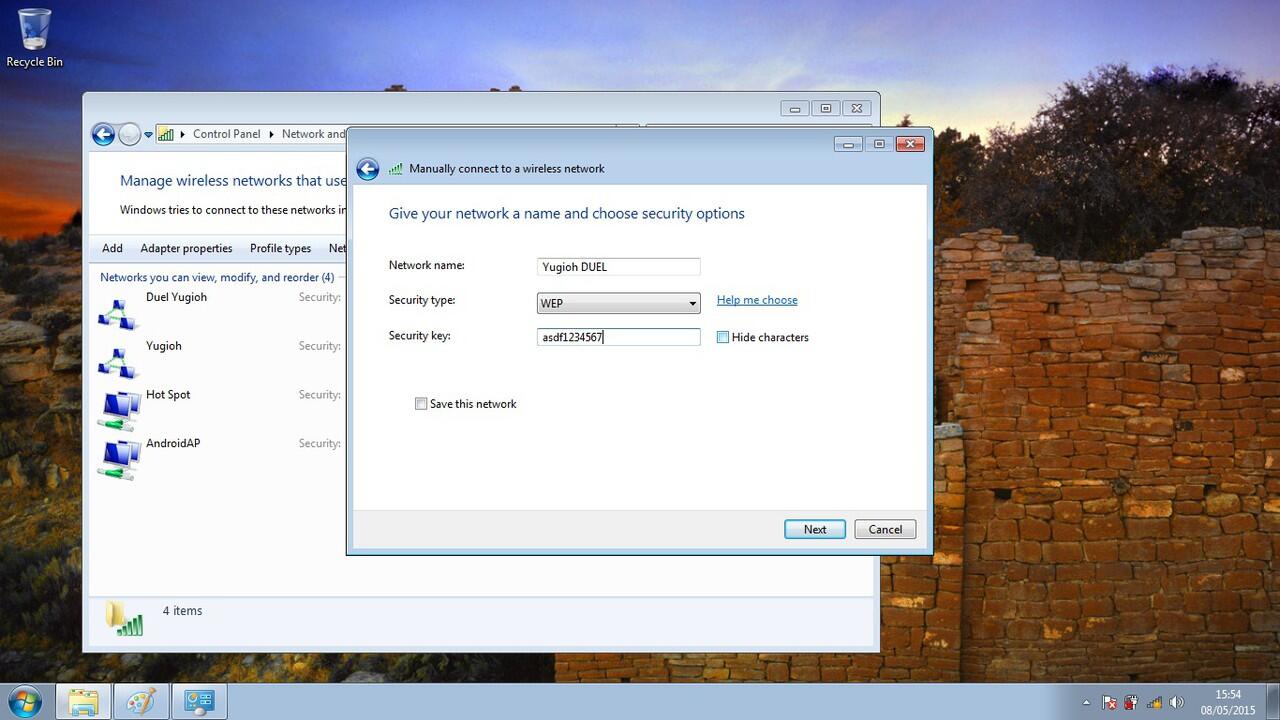Open the Recycle Bin desktop icon
This screenshot has height=720, width=1280.
[x=34, y=38]
